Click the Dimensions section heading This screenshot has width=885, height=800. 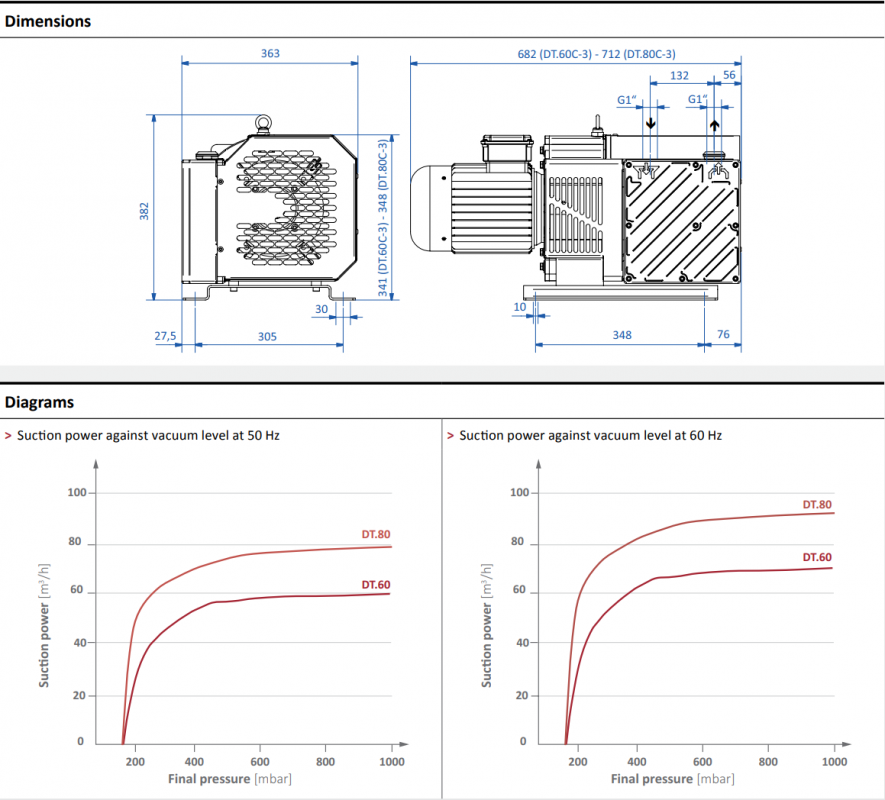tap(48, 21)
